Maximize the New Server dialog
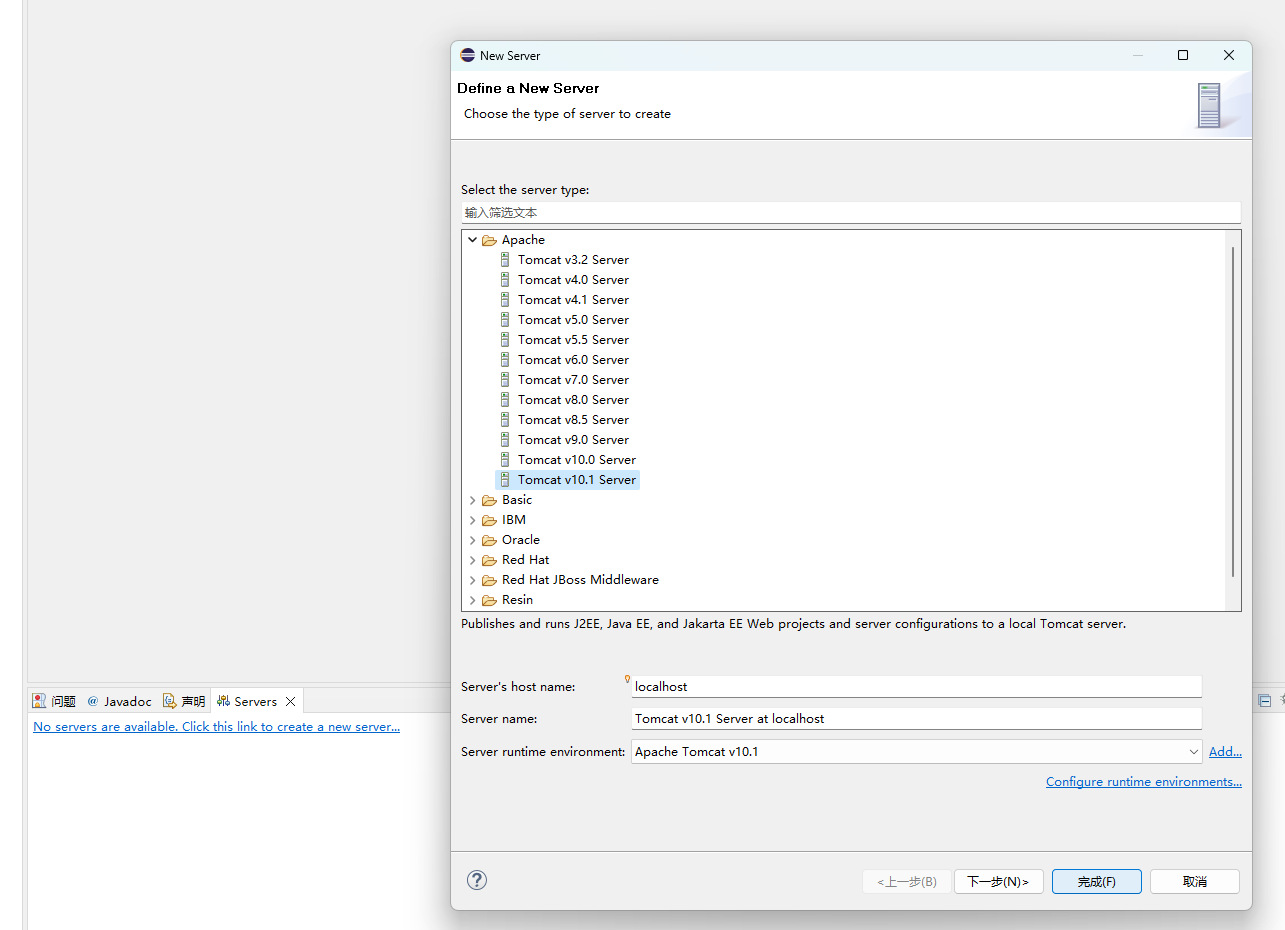Screen dimensions: 1285x930 (1183, 55)
